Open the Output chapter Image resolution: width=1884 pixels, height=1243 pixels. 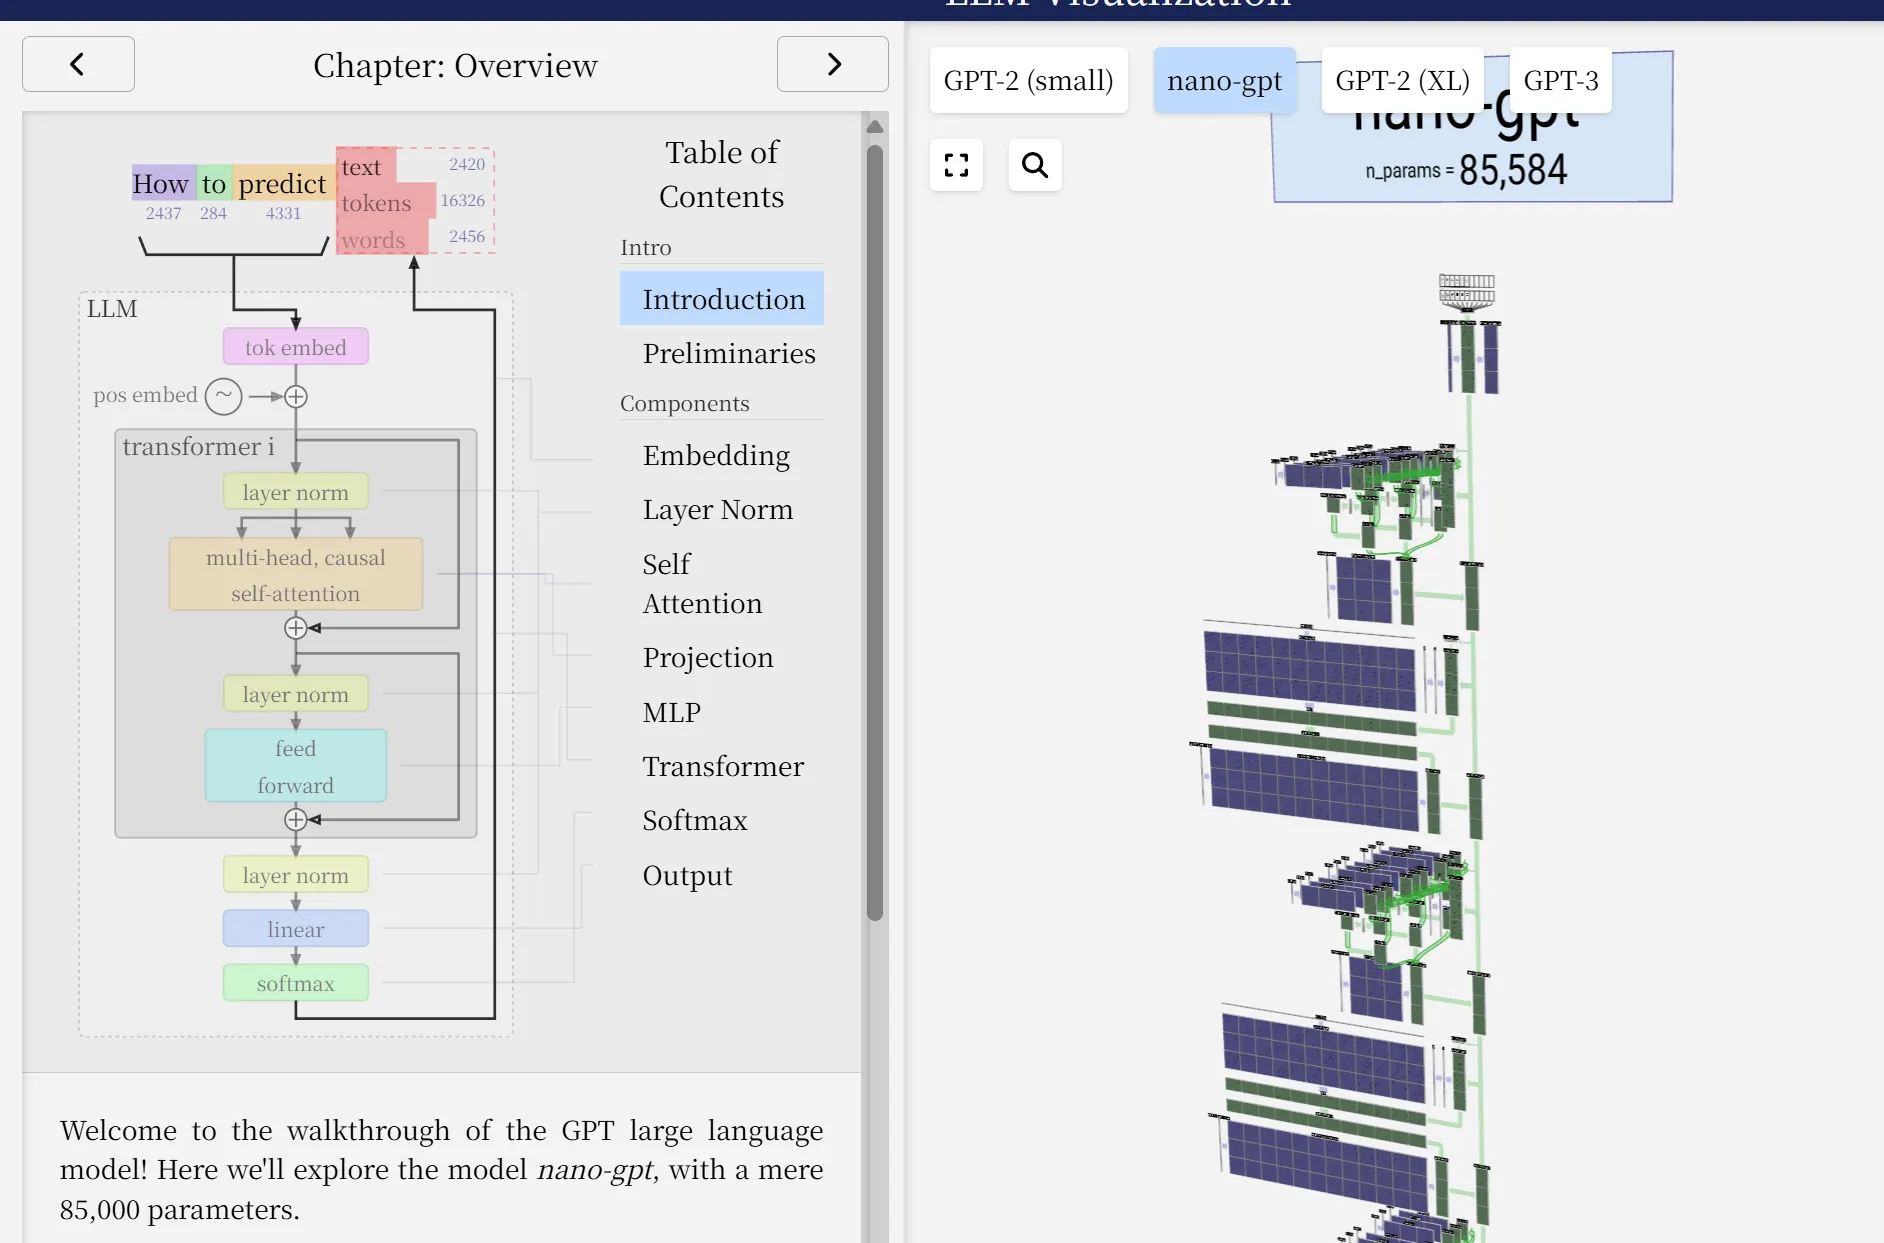coord(687,875)
